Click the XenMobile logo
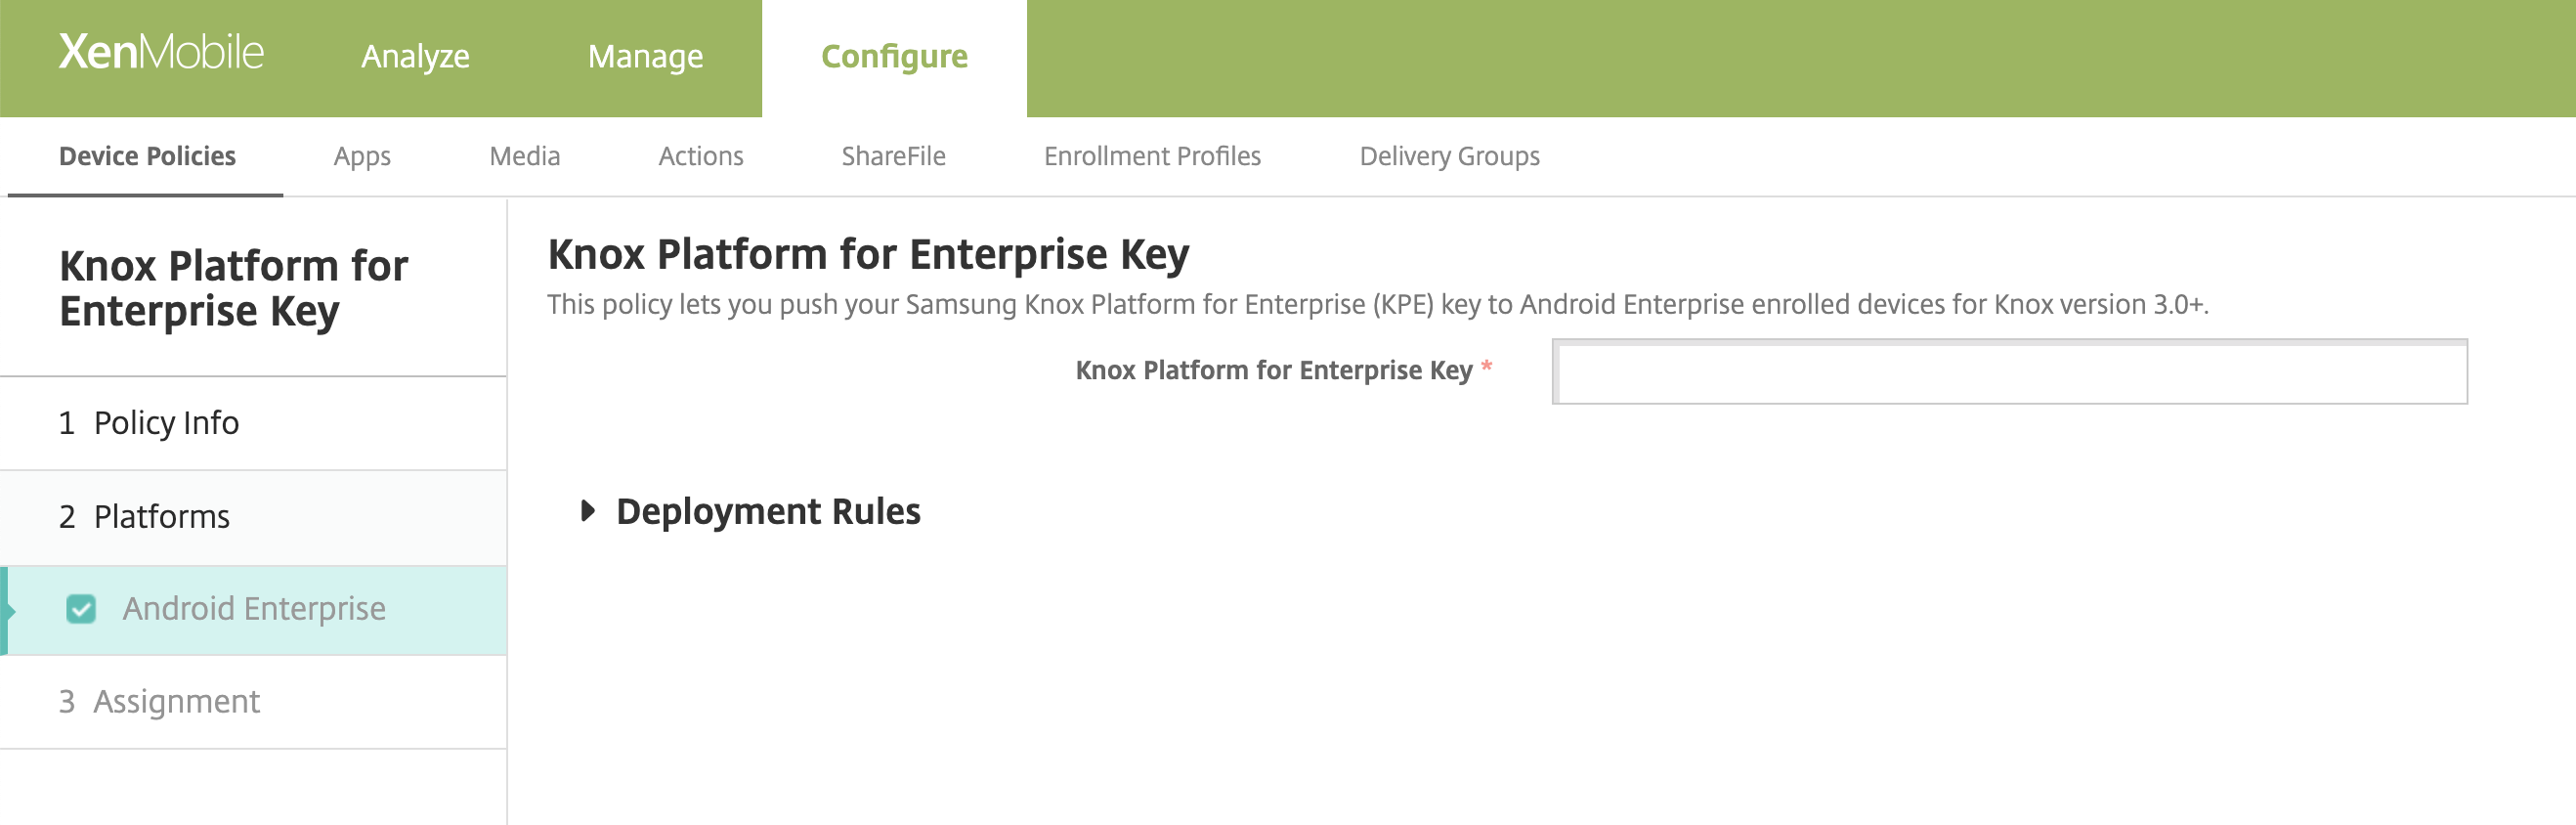 tap(161, 52)
